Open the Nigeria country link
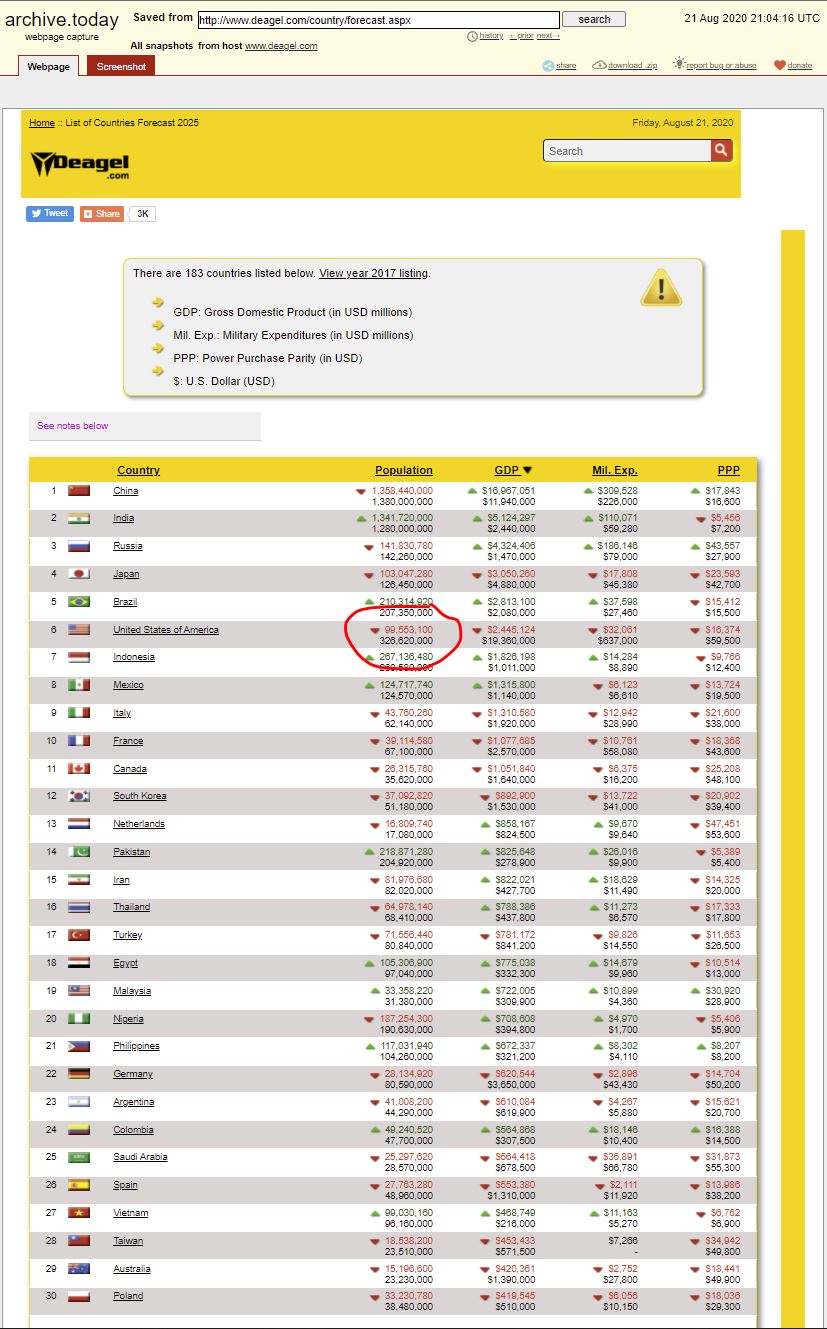The height and width of the screenshot is (1329, 827). (x=128, y=1019)
